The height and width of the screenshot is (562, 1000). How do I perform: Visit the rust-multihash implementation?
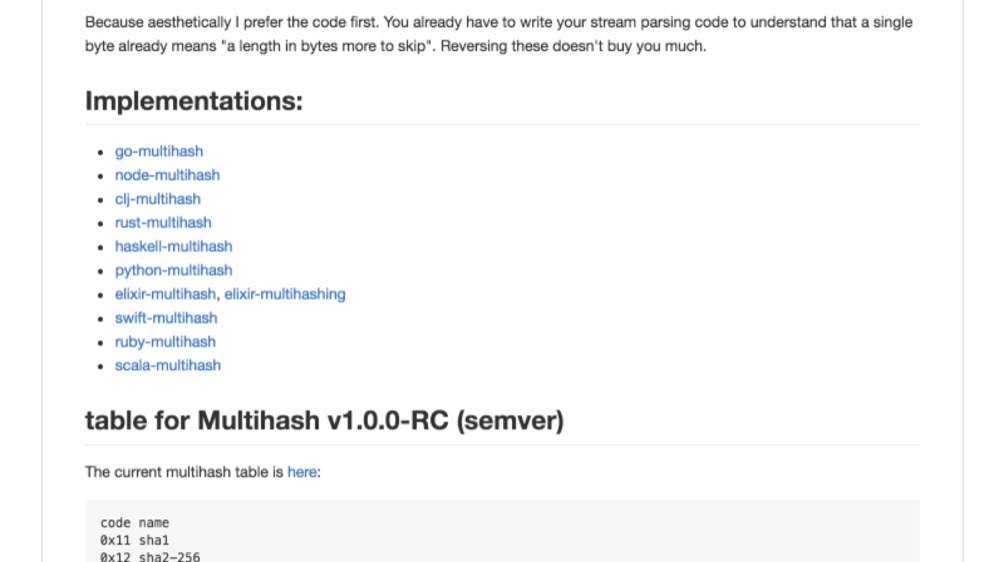click(x=163, y=223)
